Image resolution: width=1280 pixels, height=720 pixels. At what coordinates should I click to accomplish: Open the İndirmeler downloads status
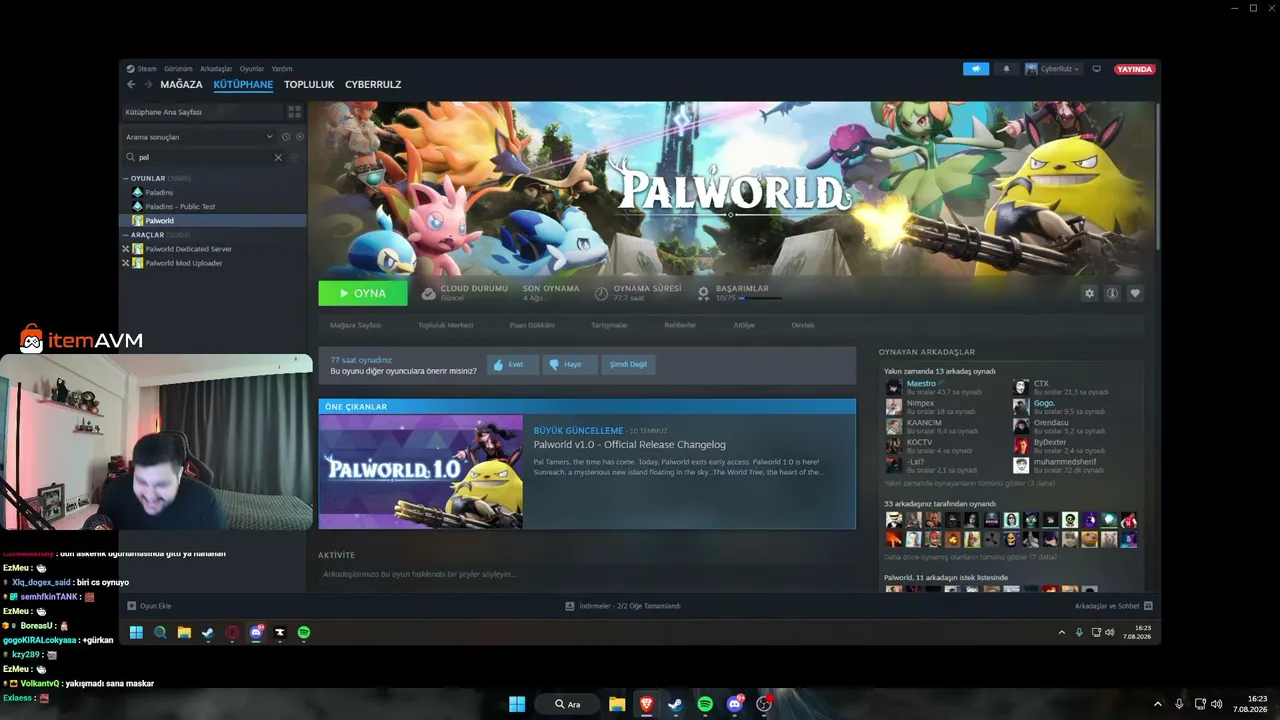click(x=623, y=606)
